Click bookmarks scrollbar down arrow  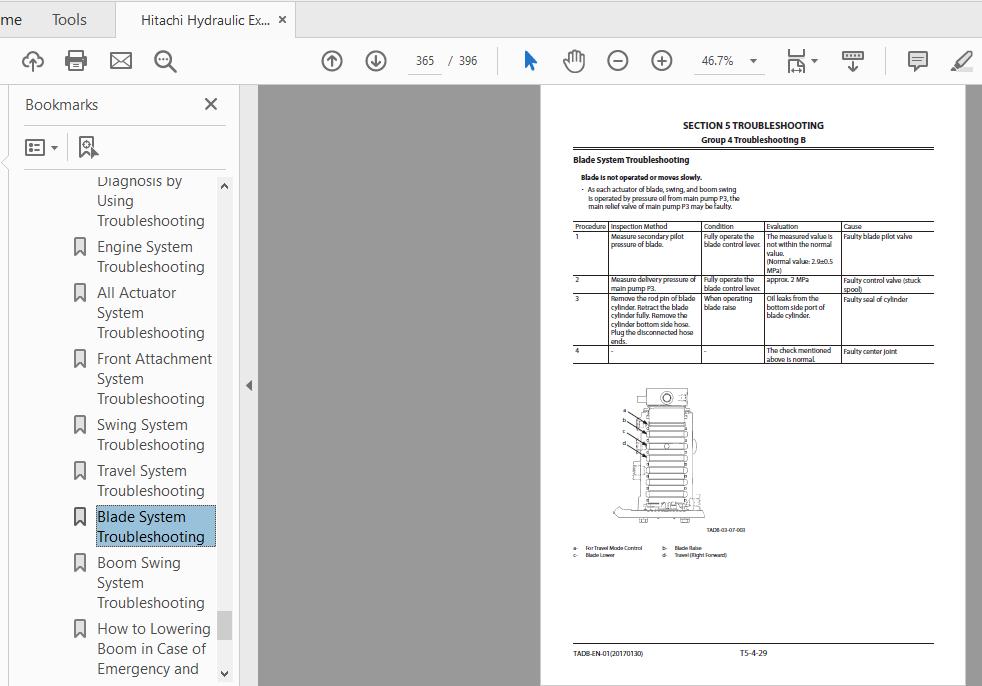coord(225,674)
